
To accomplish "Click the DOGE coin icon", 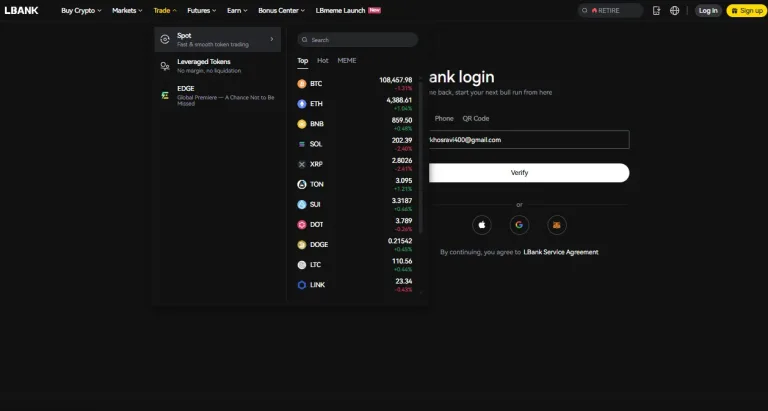I will pos(302,244).
